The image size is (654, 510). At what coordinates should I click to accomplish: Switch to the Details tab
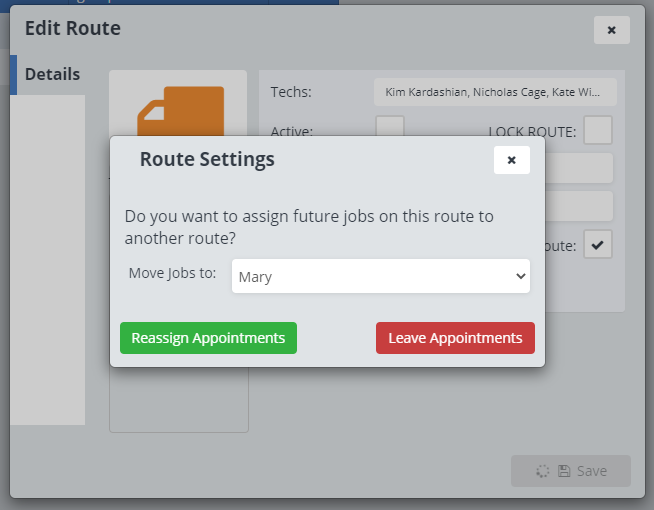(x=52, y=74)
